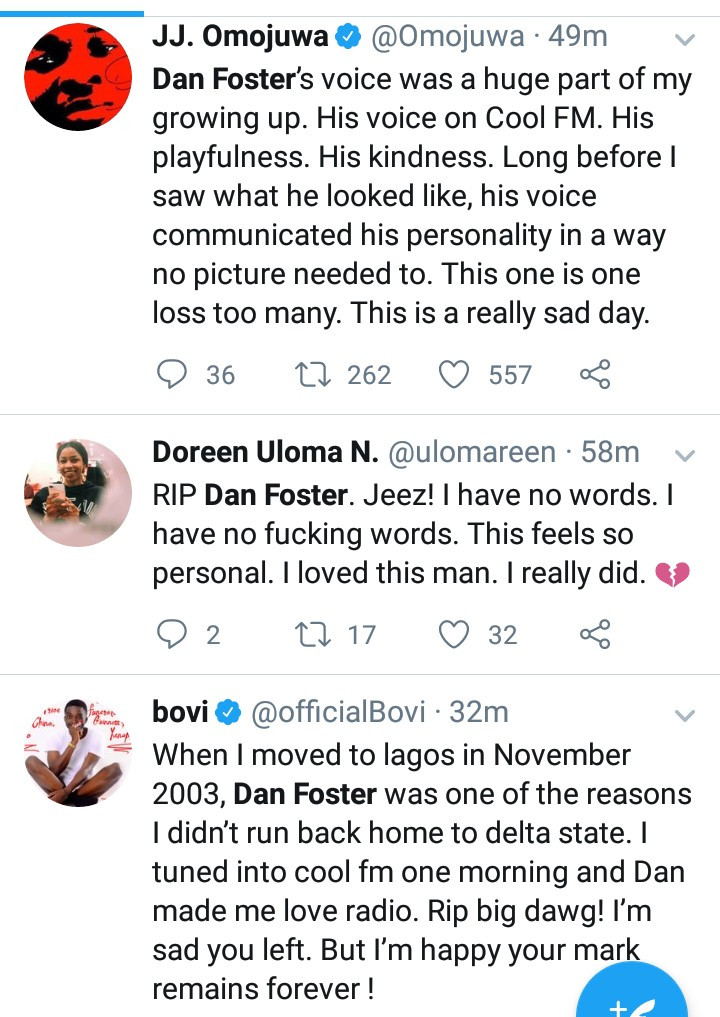Open JJ. Omojuwa tweet options chevron
This screenshot has width=720, height=1017.
(685, 40)
